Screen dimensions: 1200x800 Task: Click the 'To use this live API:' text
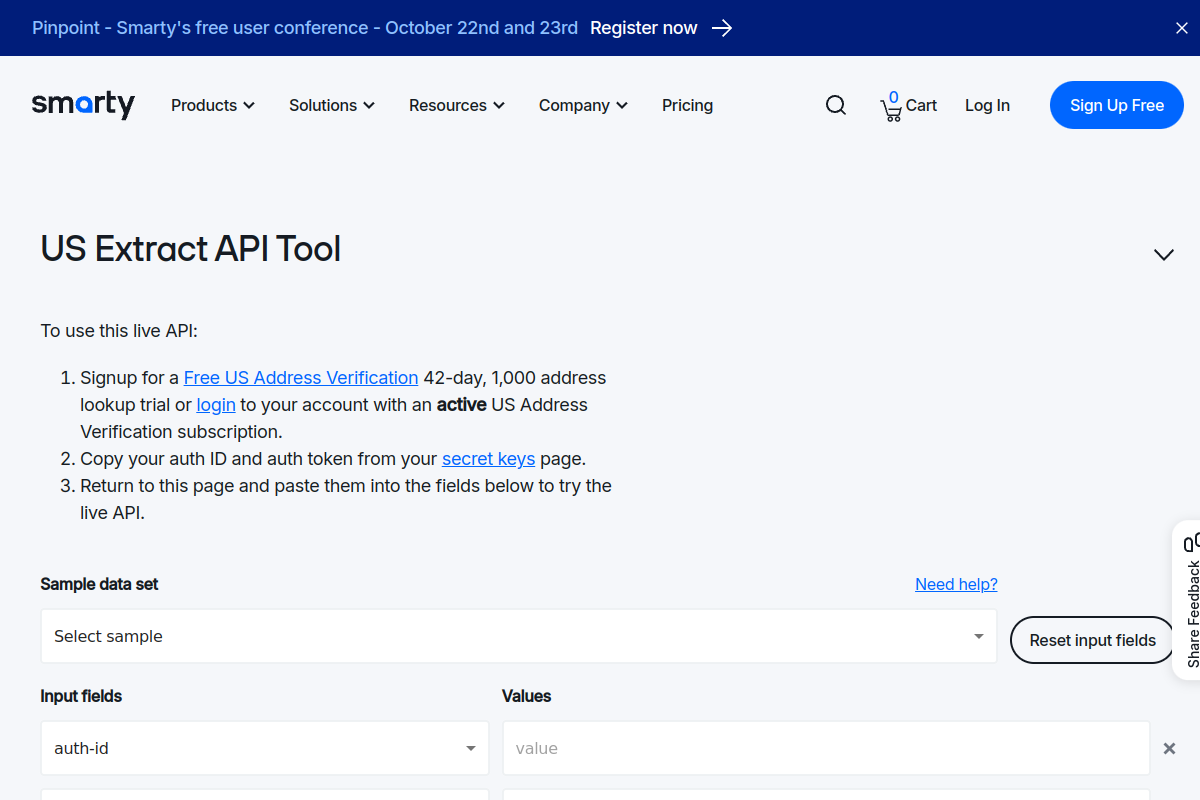tap(119, 331)
